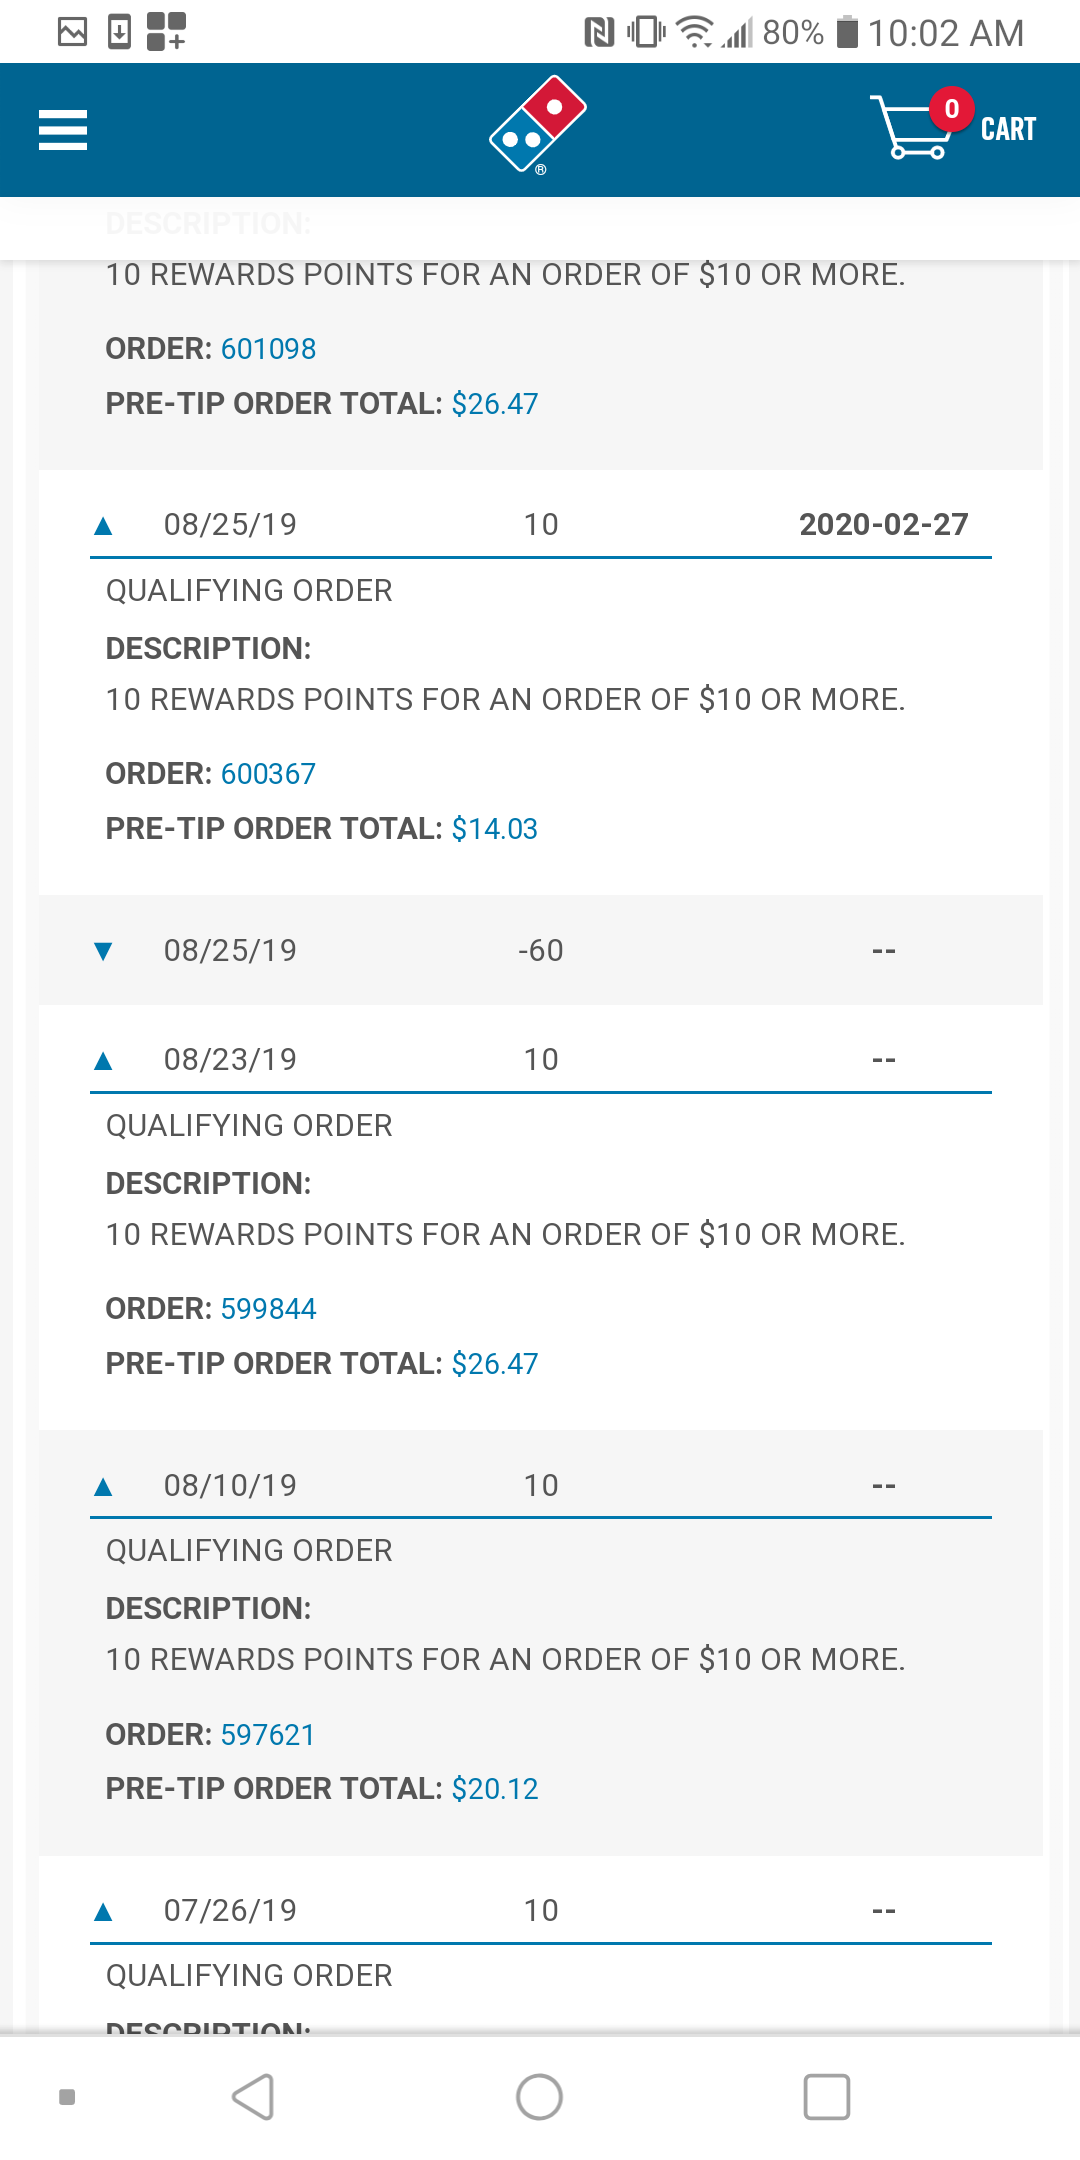
Task: Collapse the 08/23/19 qualifying order details
Action: tap(104, 1059)
